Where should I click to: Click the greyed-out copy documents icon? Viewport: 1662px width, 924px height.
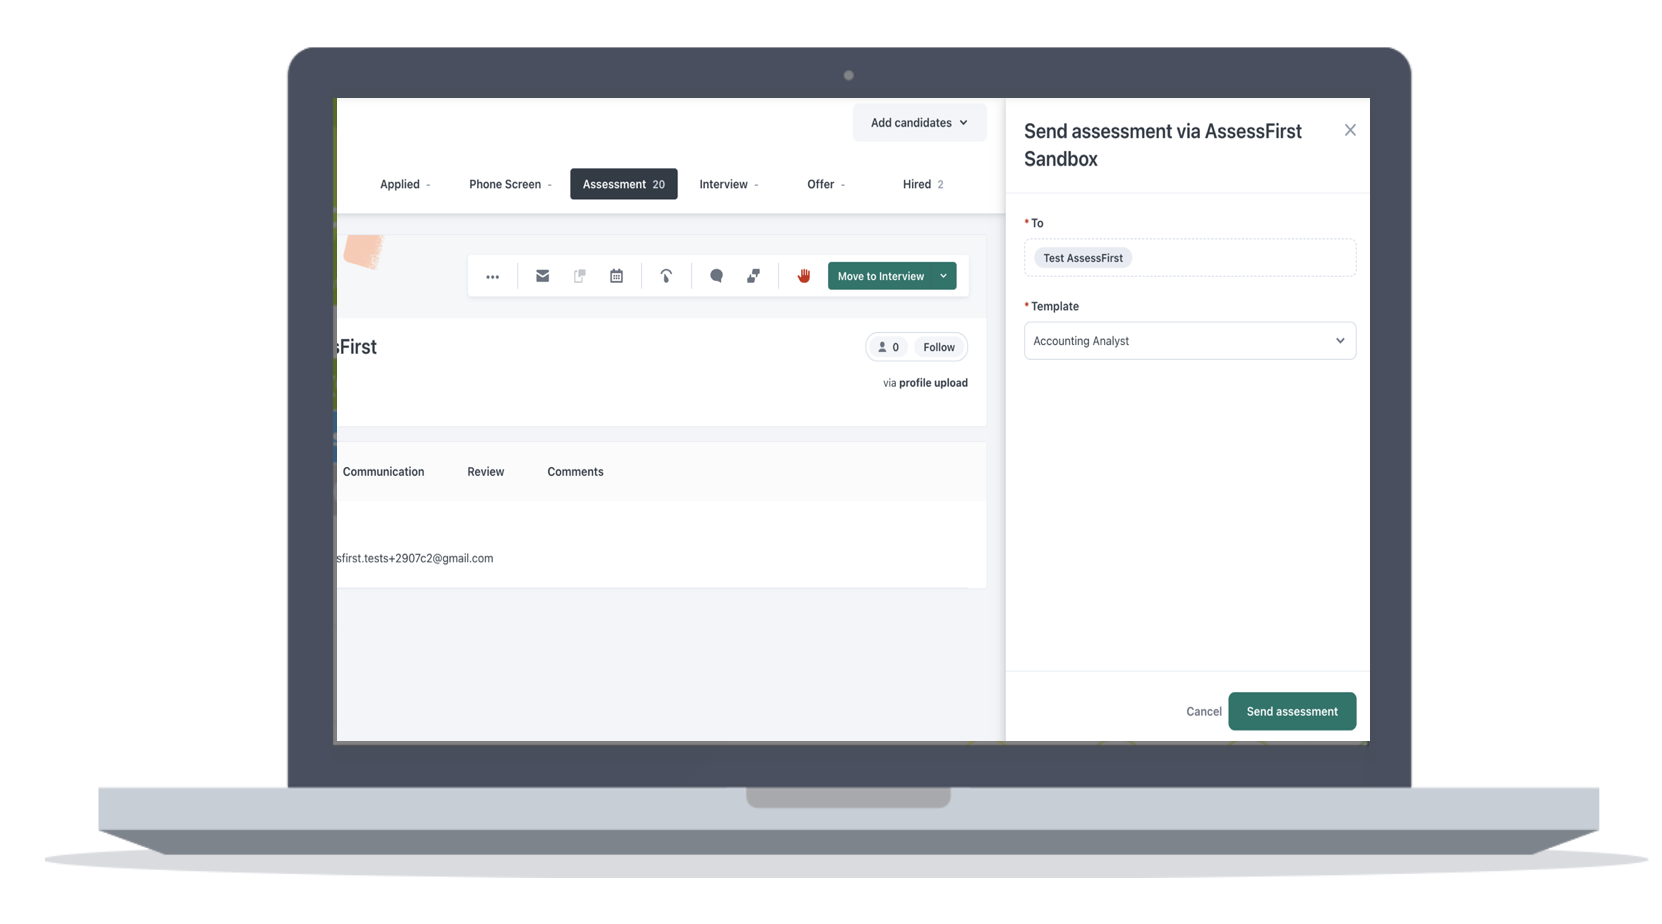(x=579, y=276)
